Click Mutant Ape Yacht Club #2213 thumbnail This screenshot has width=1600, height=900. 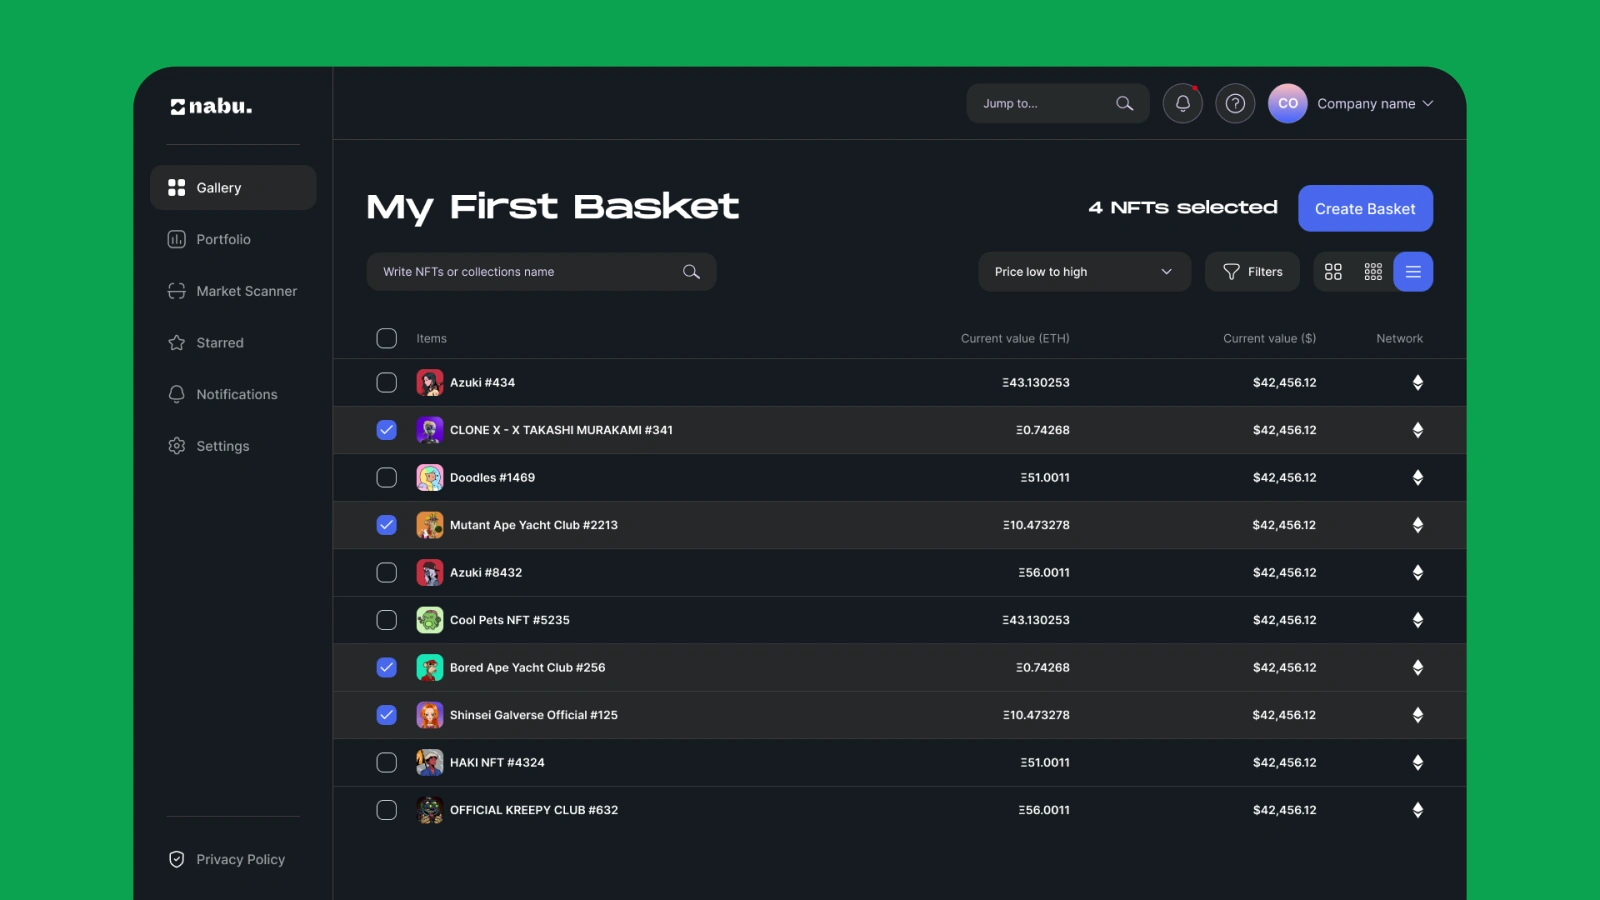click(430, 525)
